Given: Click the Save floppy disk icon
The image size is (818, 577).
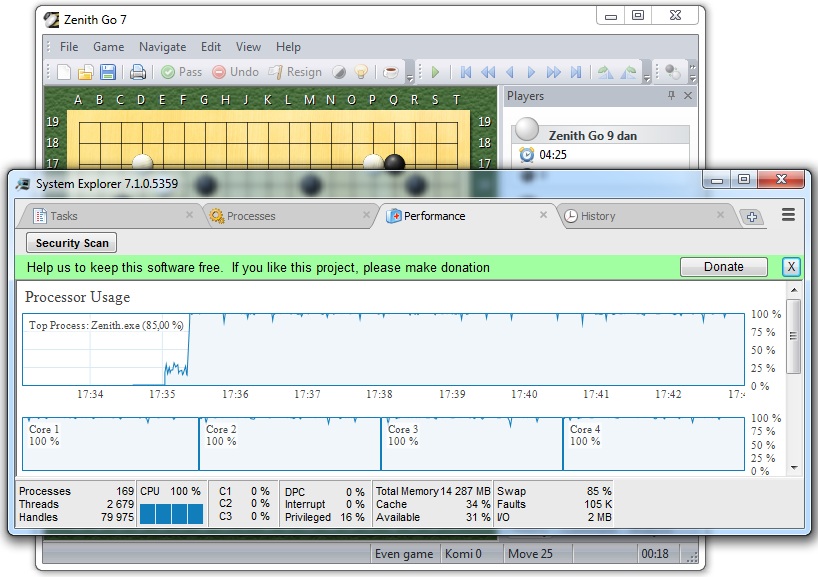Looking at the screenshot, I should coord(108,72).
